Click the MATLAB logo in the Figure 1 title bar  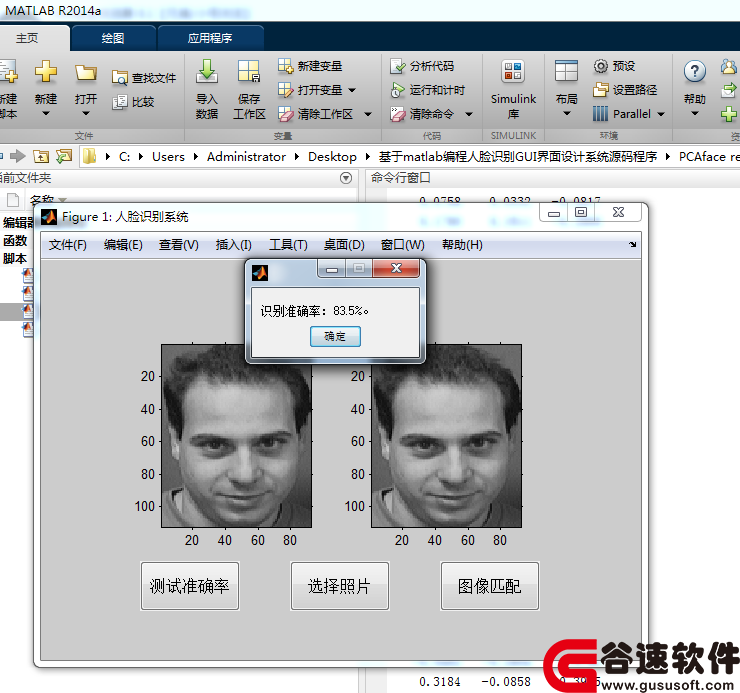coord(49,217)
